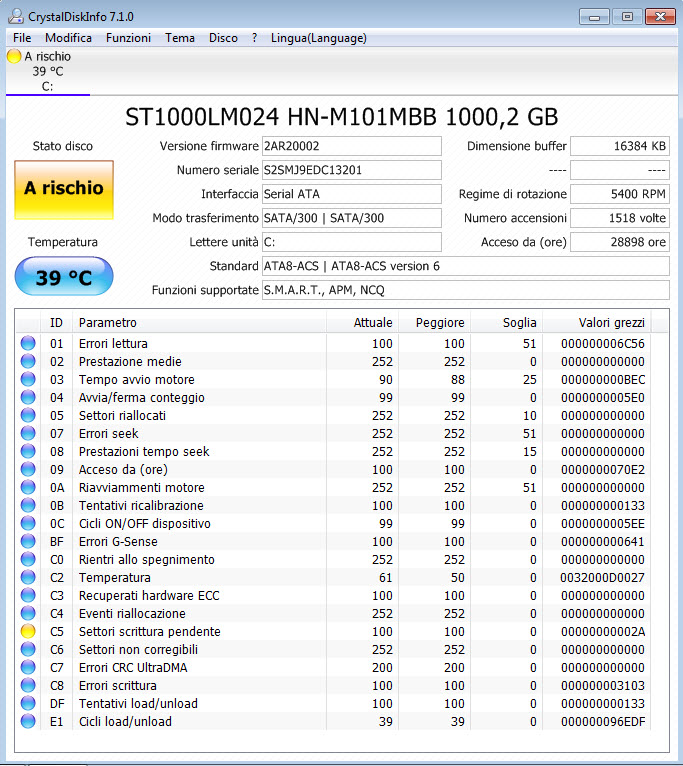
Task: Click the blue status icon for Settori riallocati
Action: point(28,415)
